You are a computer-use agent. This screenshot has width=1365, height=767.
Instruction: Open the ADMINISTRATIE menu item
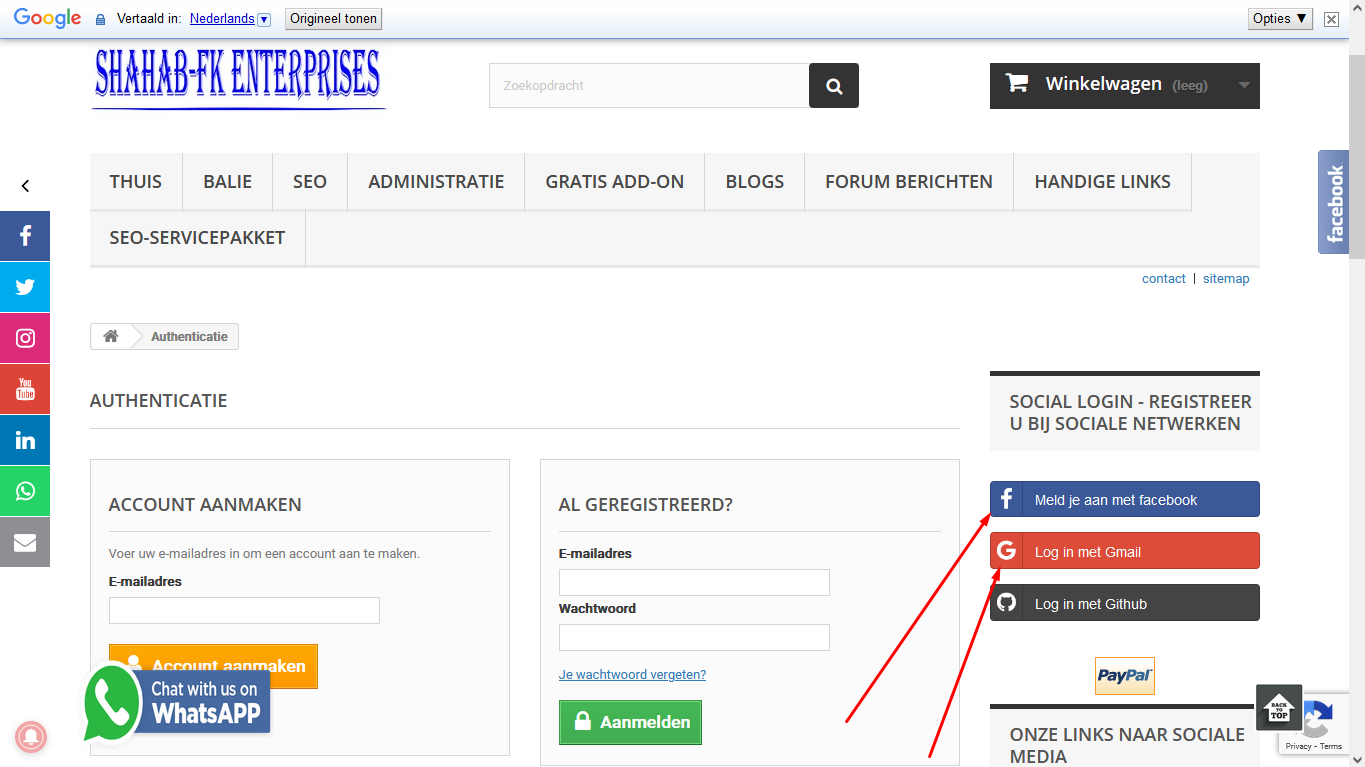tap(436, 182)
